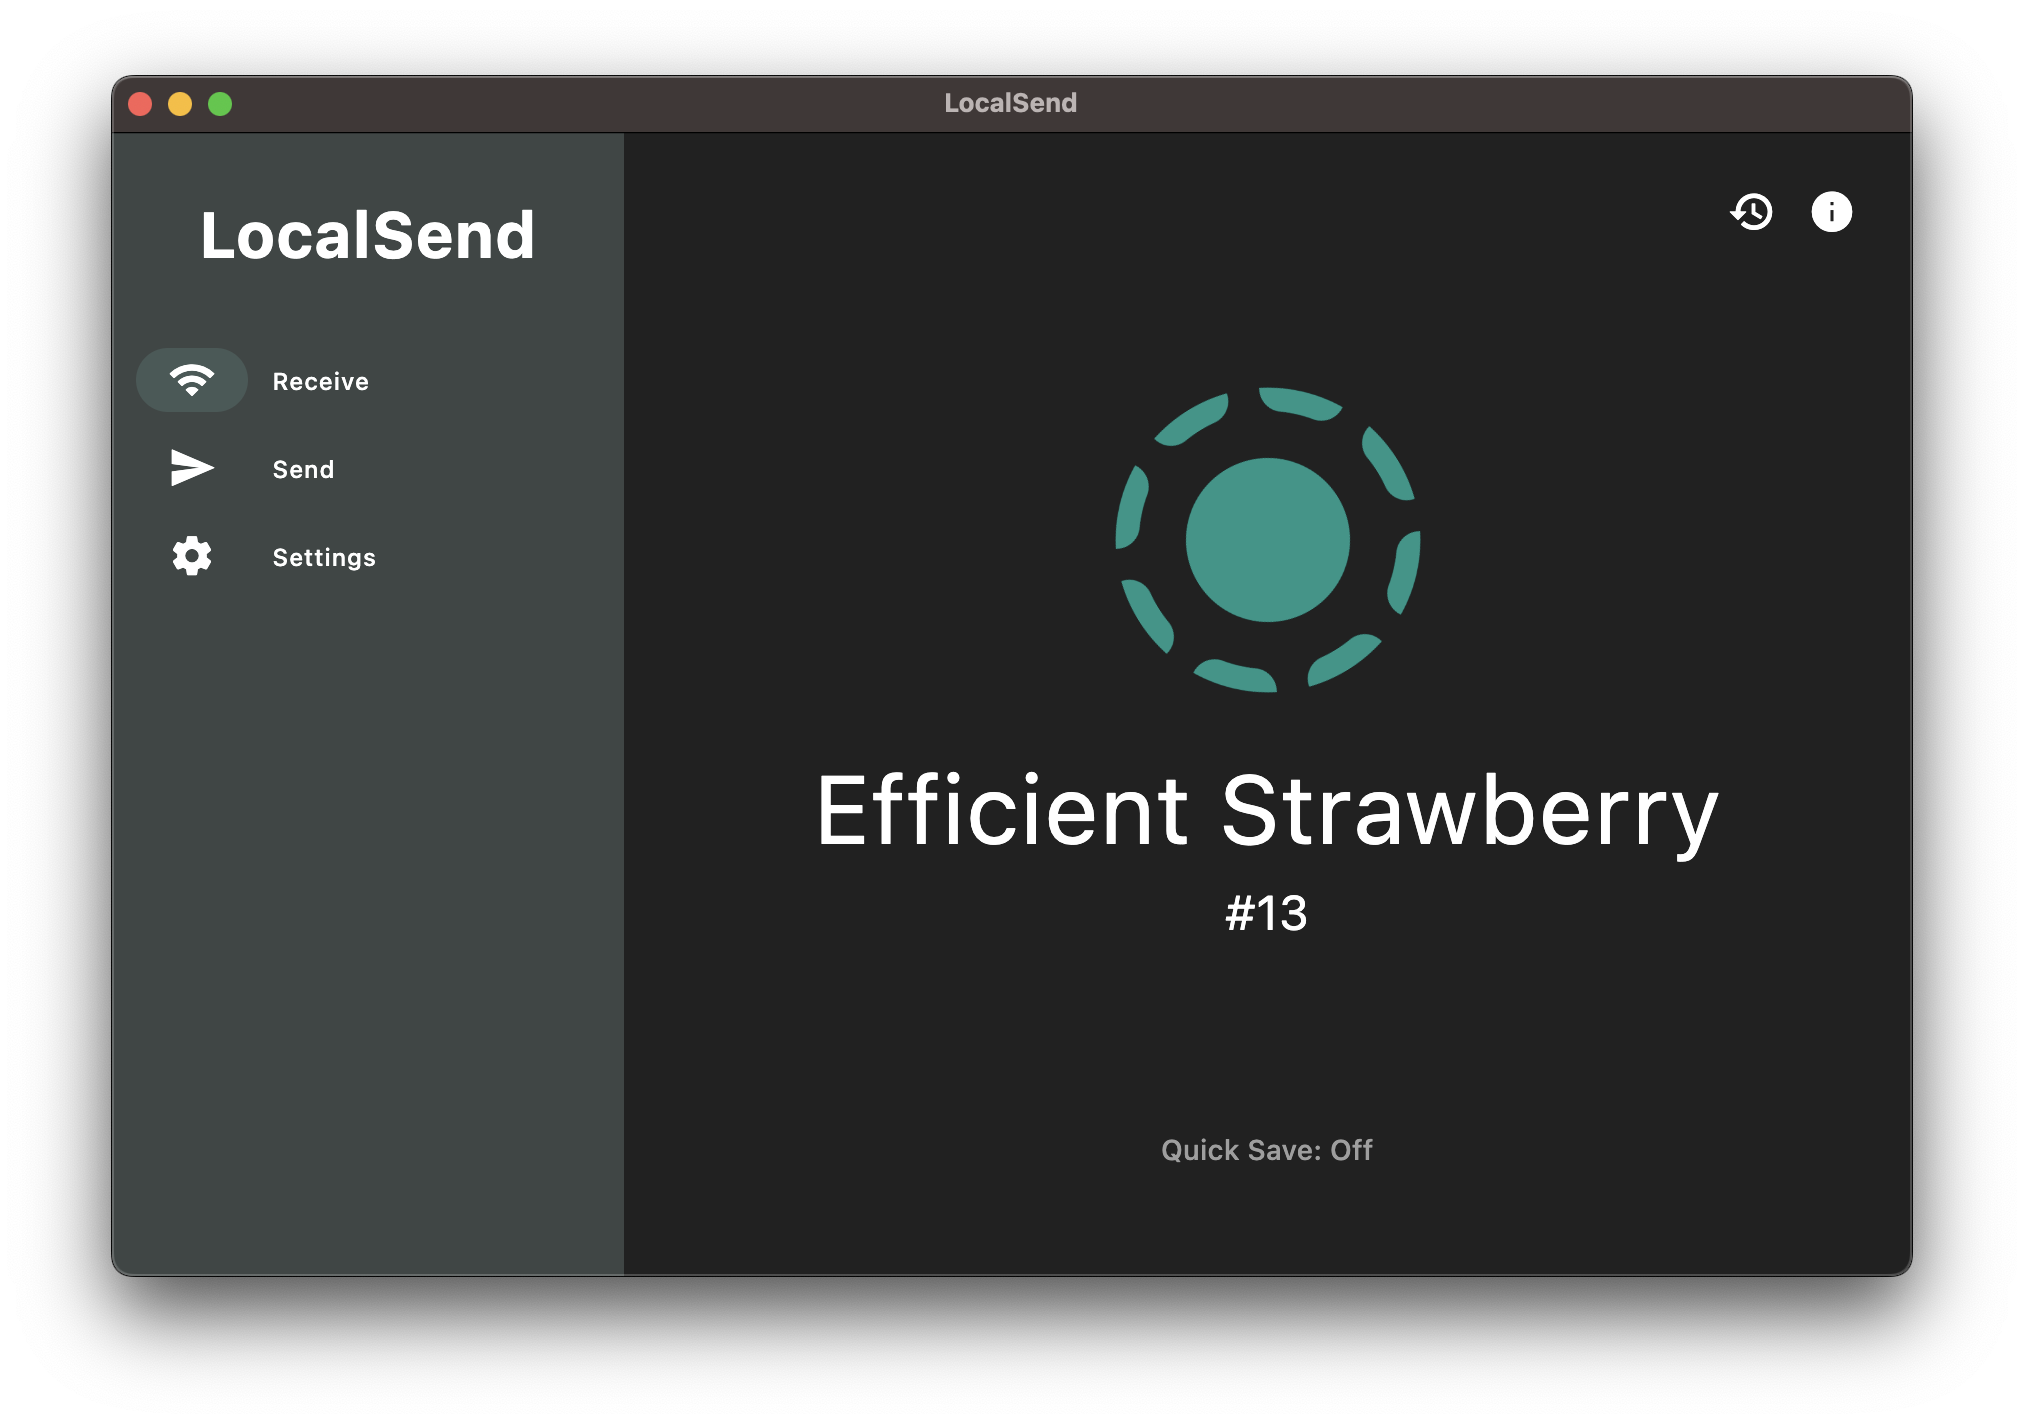Open the transfer history icon
This screenshot has height=1424, width=2024.
coord(1751,212)
